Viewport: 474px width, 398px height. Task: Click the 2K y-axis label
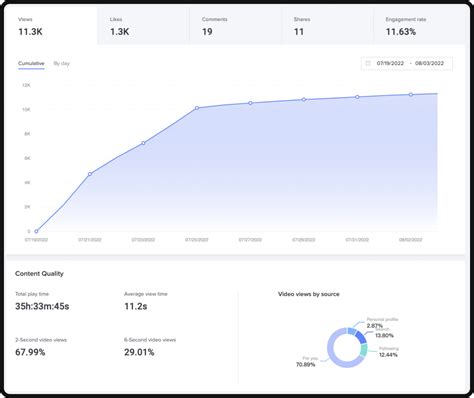27,207
